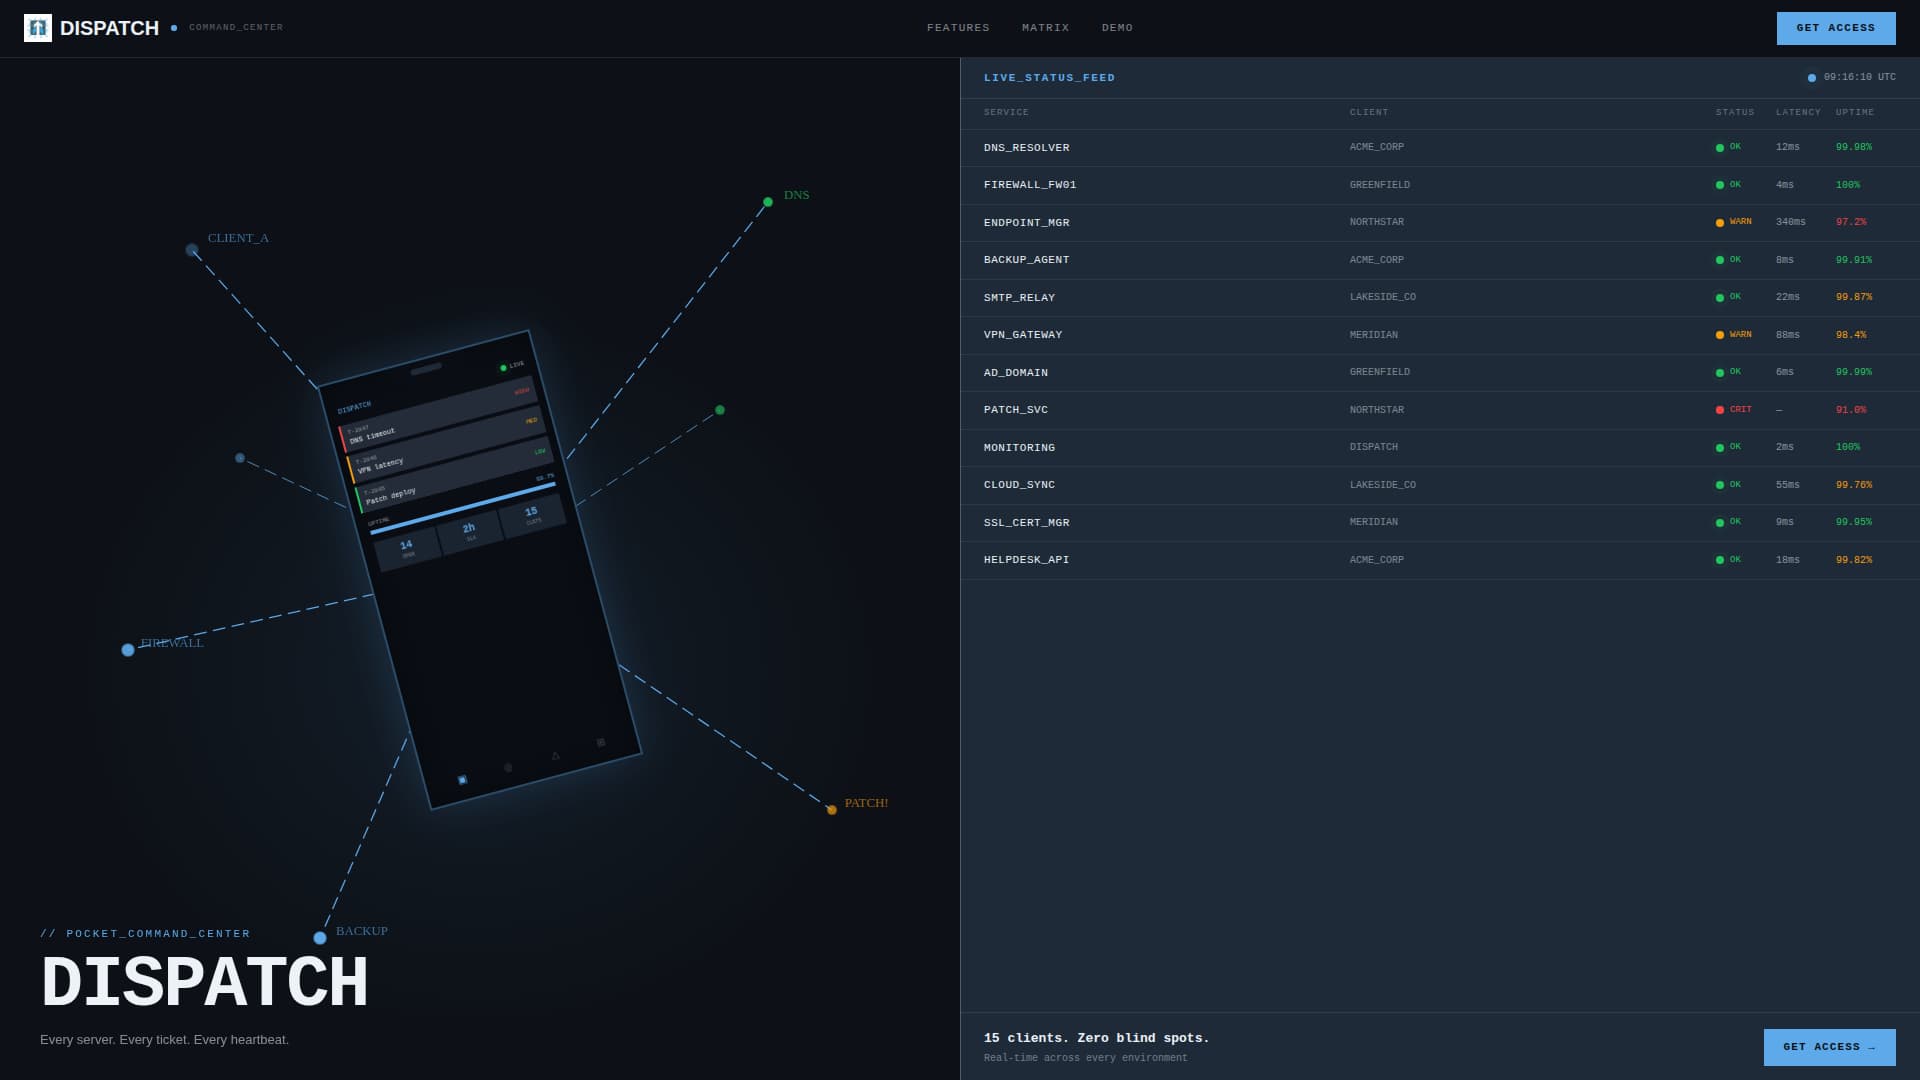Select the HELPDESK_API service name
This screenshot has height=1080, width=1920.
1026,560
